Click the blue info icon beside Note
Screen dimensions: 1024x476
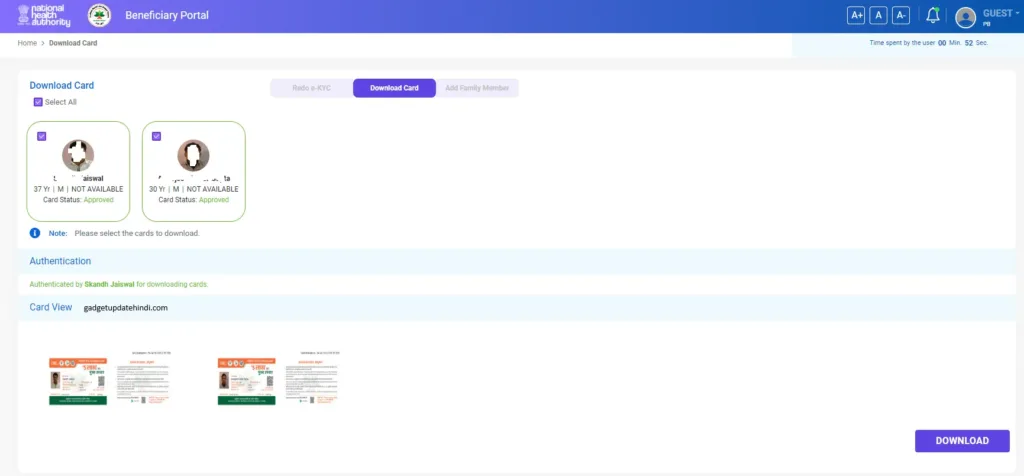coord(35,233)
